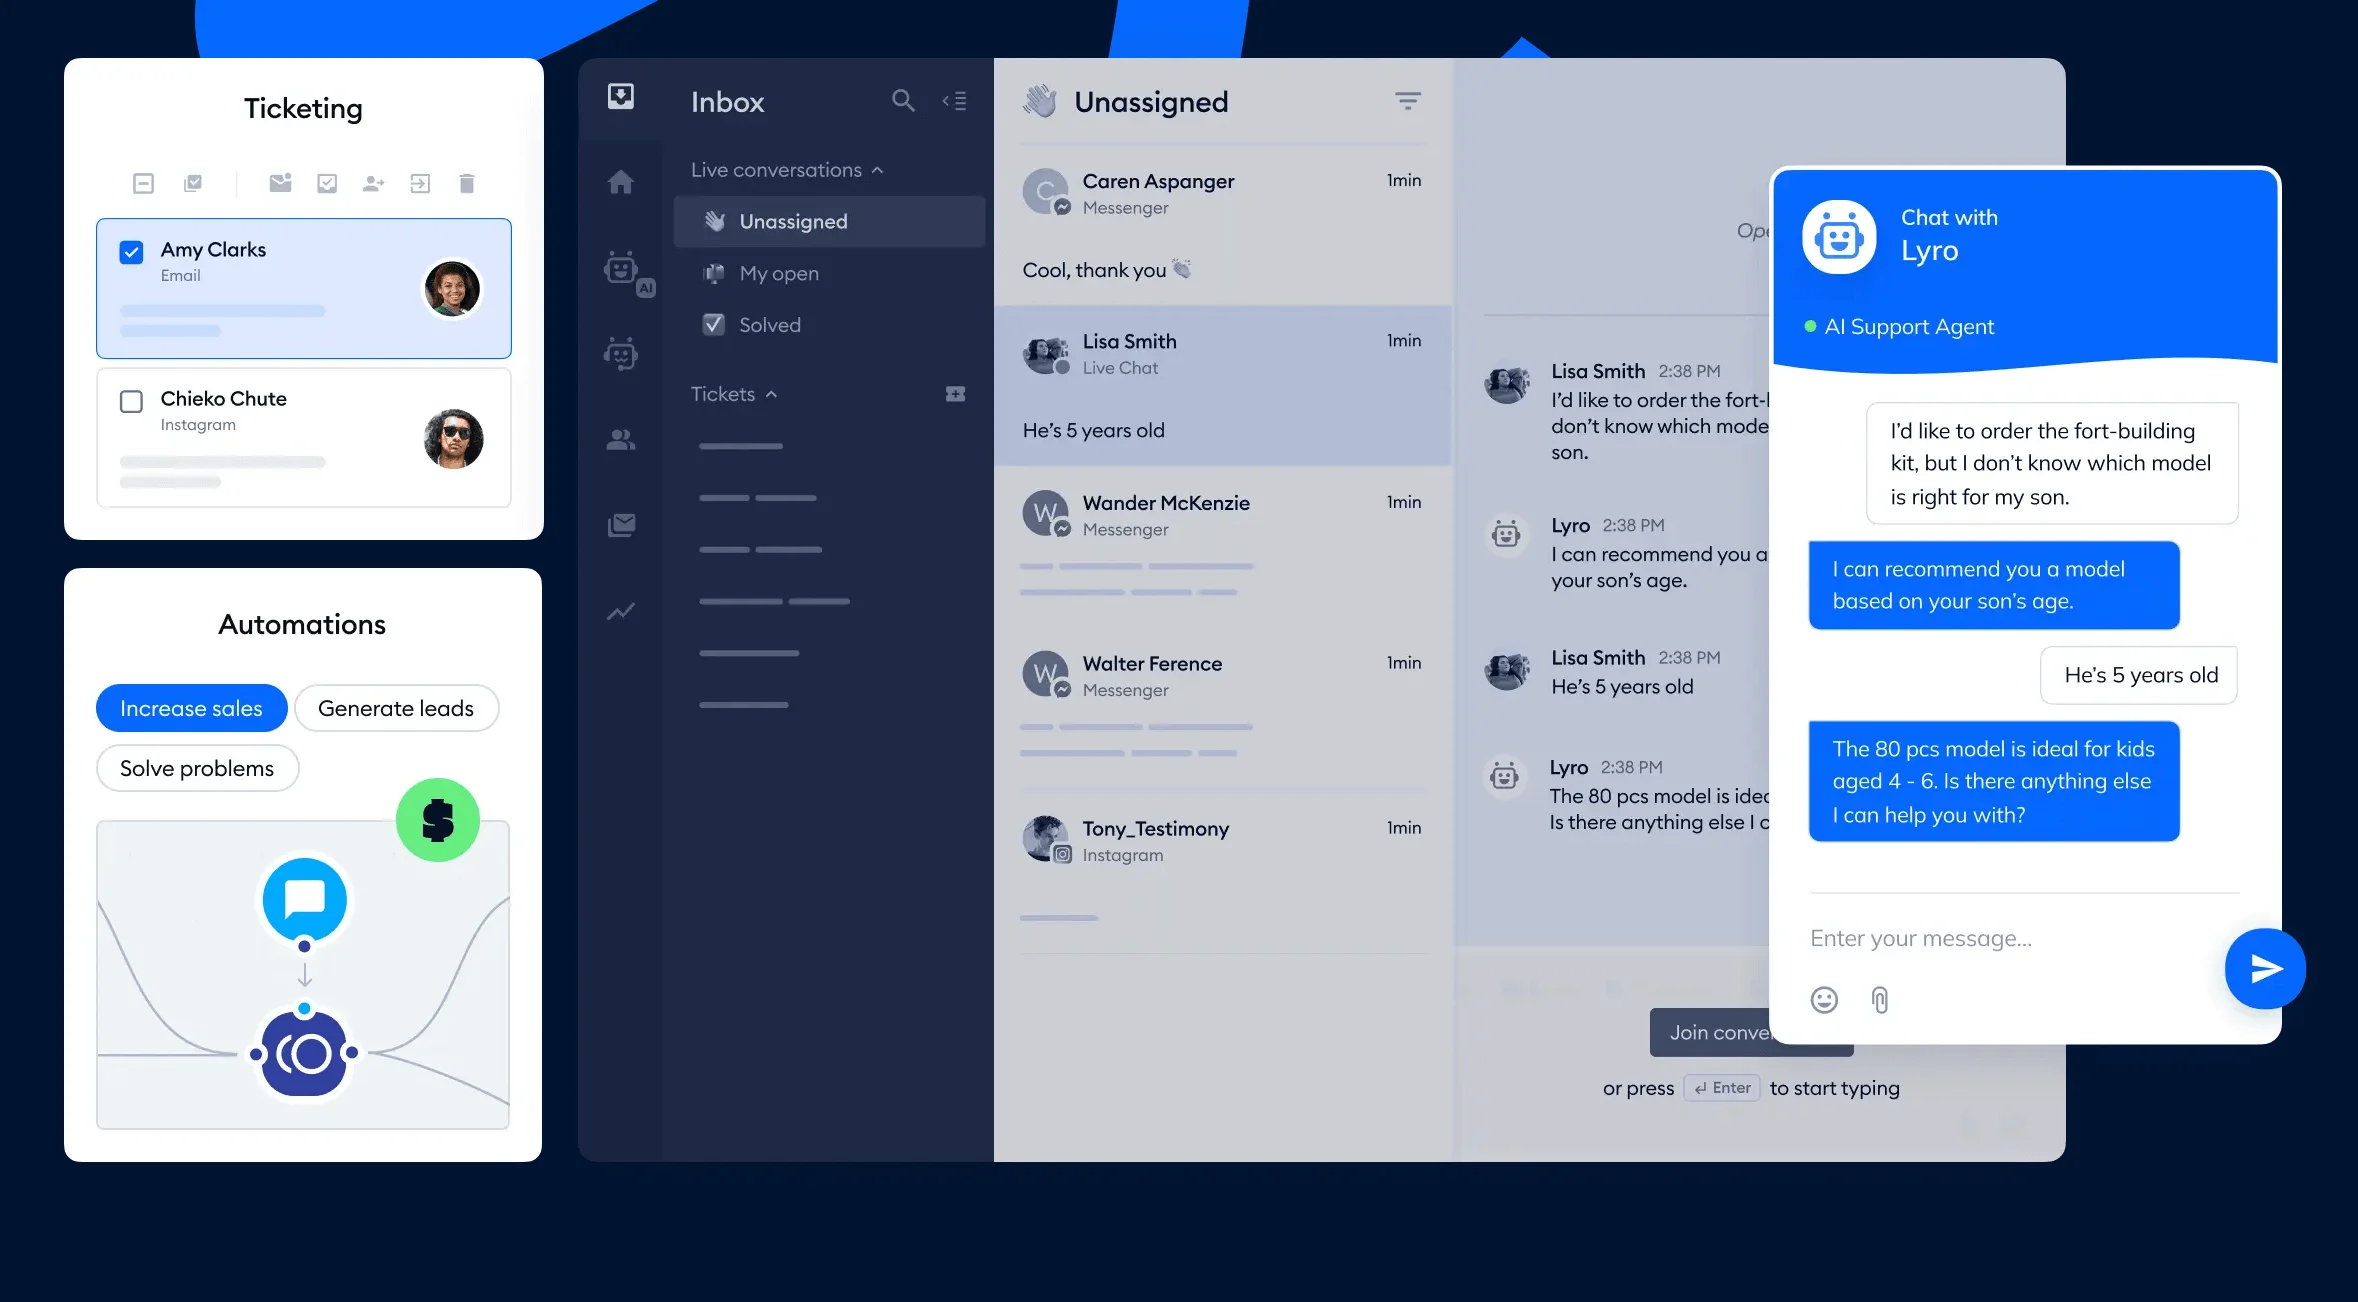Click the Lyro bot avatar in chat header
The image size is (2358, 1302).
[x=1839, y=238]
